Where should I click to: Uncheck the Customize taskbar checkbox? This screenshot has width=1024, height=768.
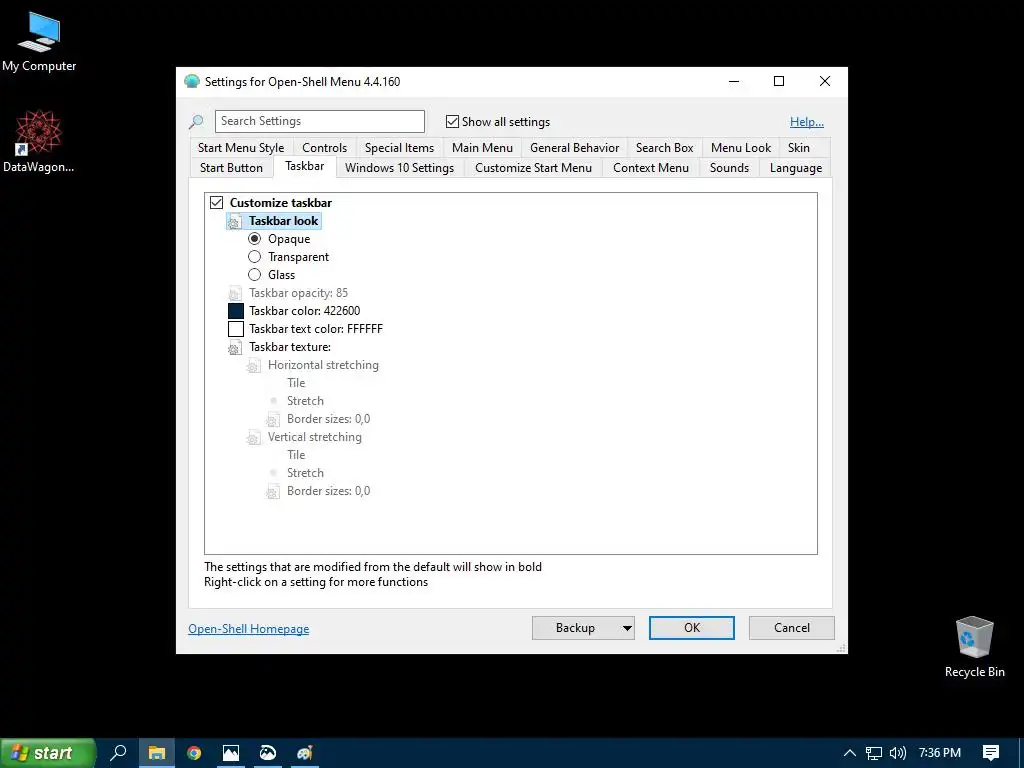216,202
